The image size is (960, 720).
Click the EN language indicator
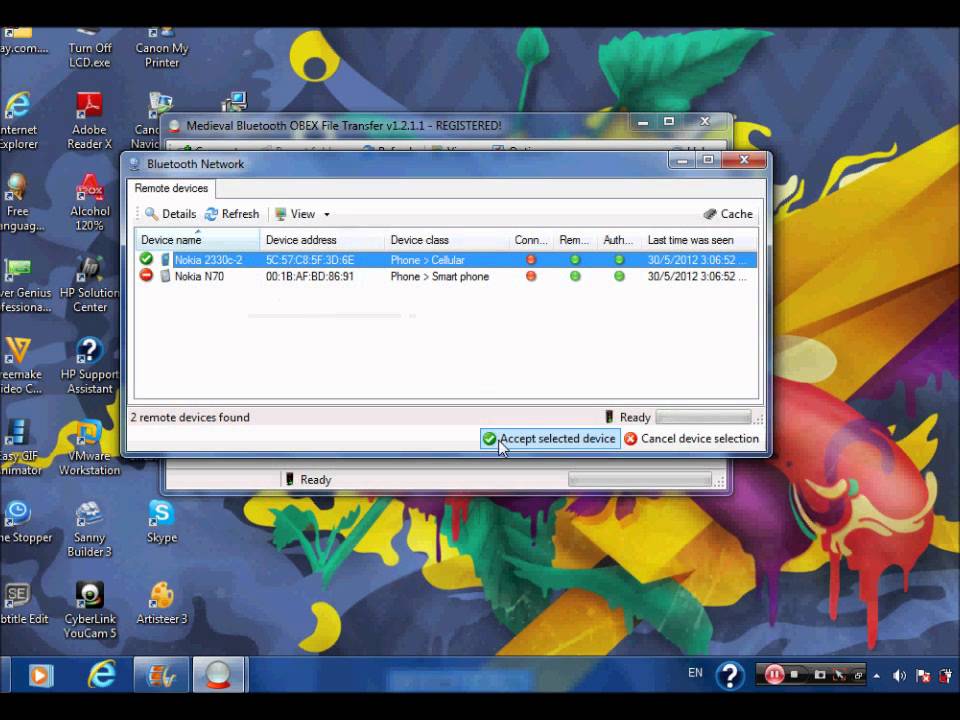click(695, 673)
